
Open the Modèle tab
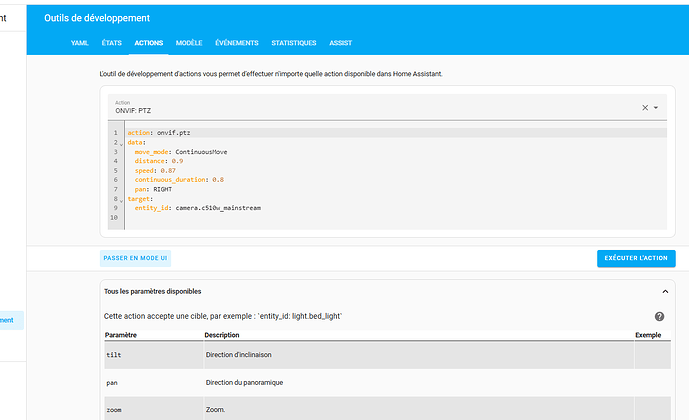click(189, 43)
